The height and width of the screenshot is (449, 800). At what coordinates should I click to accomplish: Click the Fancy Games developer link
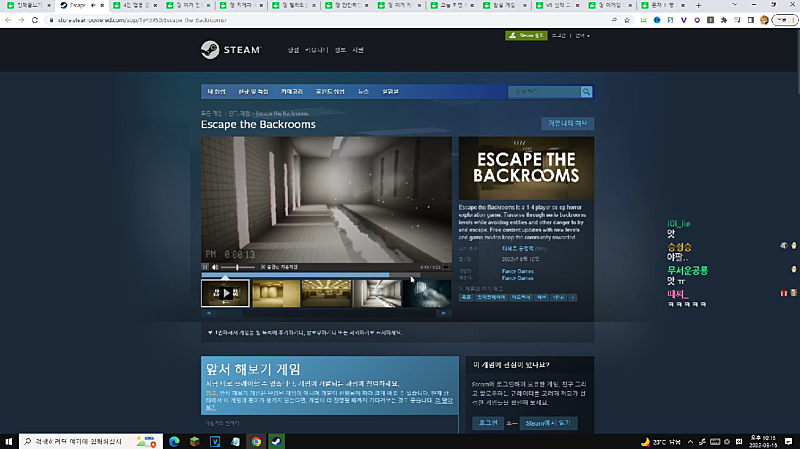click(x=517, y=271)
